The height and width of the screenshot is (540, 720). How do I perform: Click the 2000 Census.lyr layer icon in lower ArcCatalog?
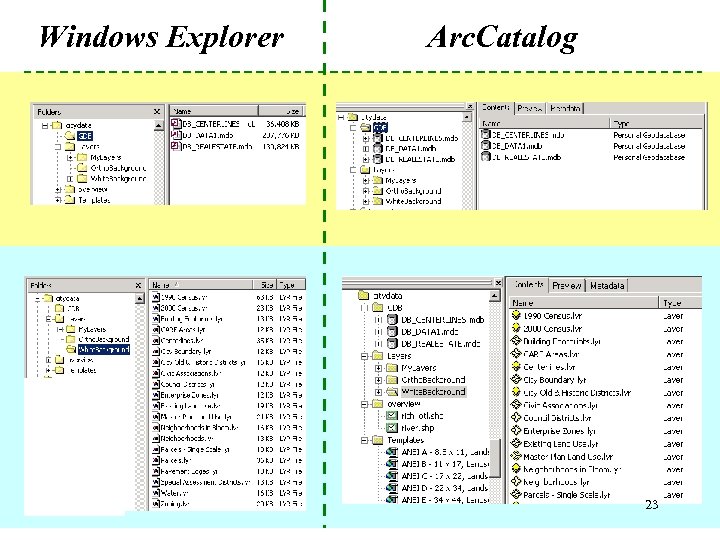click(516, 328)
